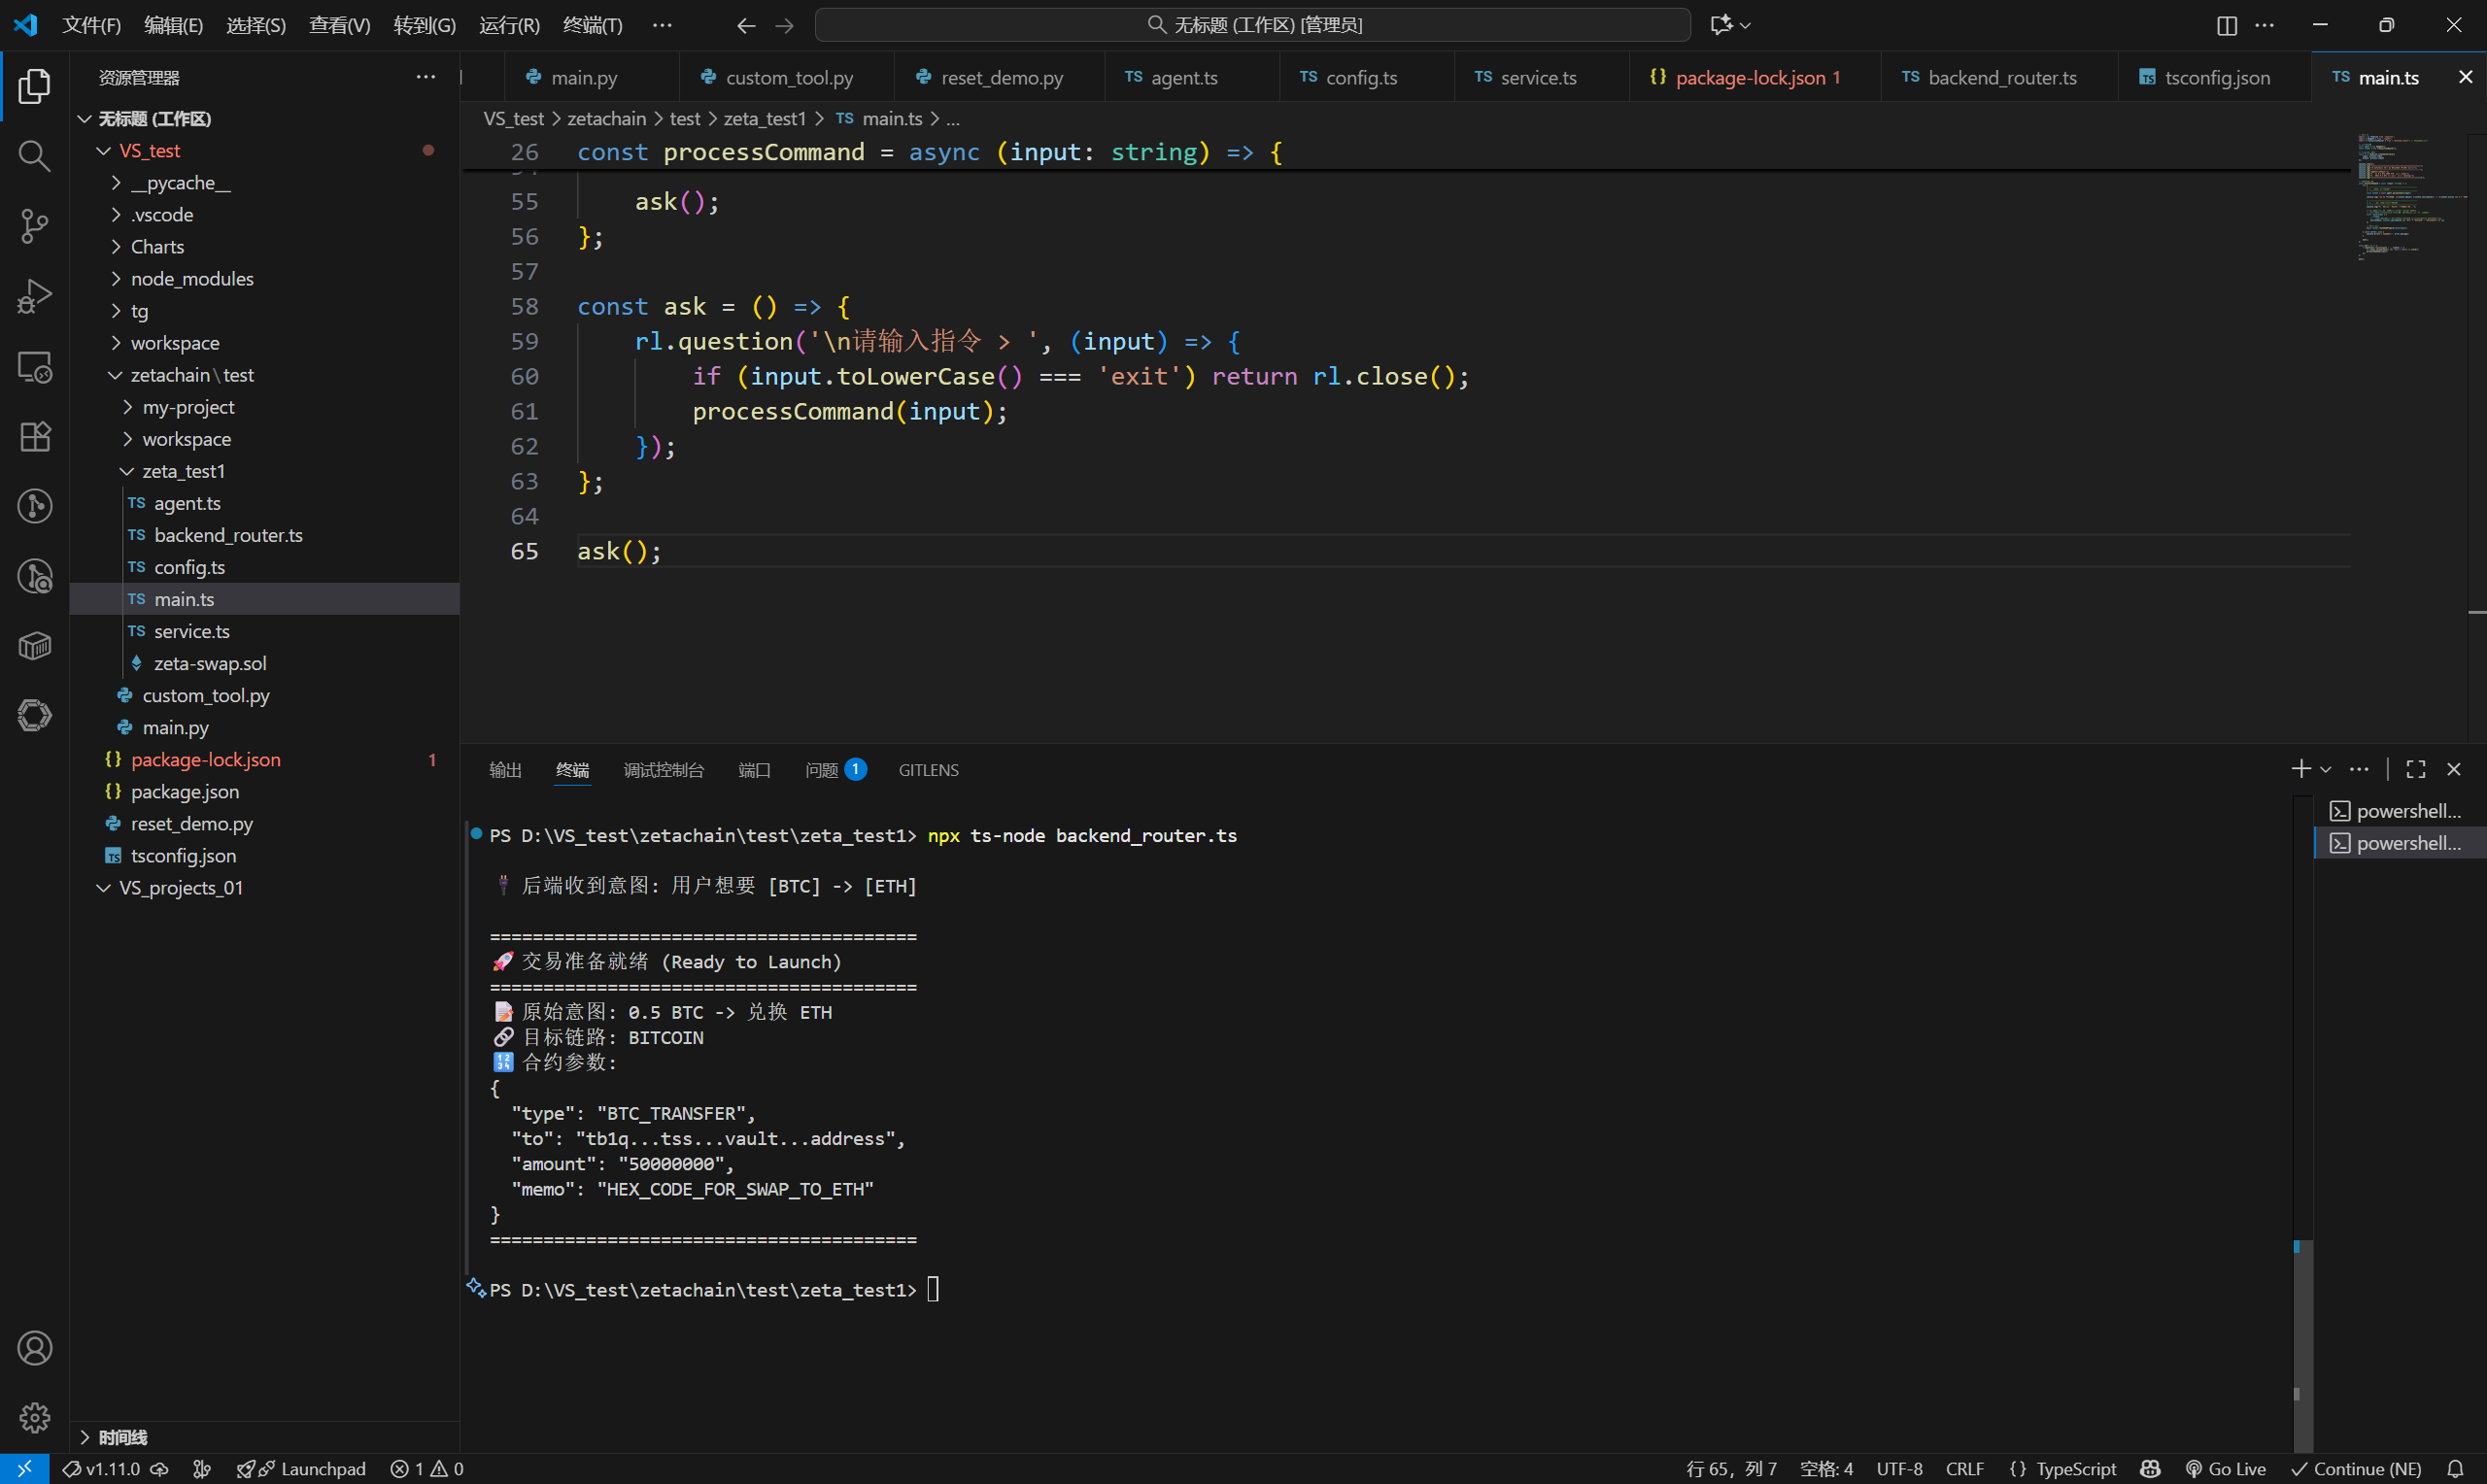
Task: Open the Extensions view
Action: [34, 436]
